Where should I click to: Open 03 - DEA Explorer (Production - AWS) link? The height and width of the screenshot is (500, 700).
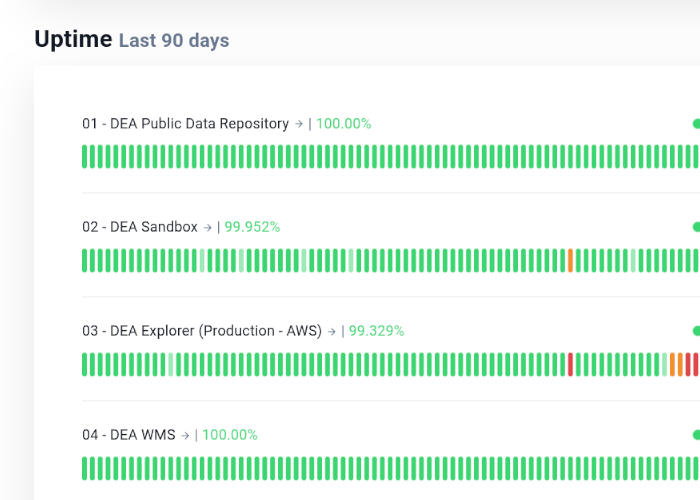(202, 331)
